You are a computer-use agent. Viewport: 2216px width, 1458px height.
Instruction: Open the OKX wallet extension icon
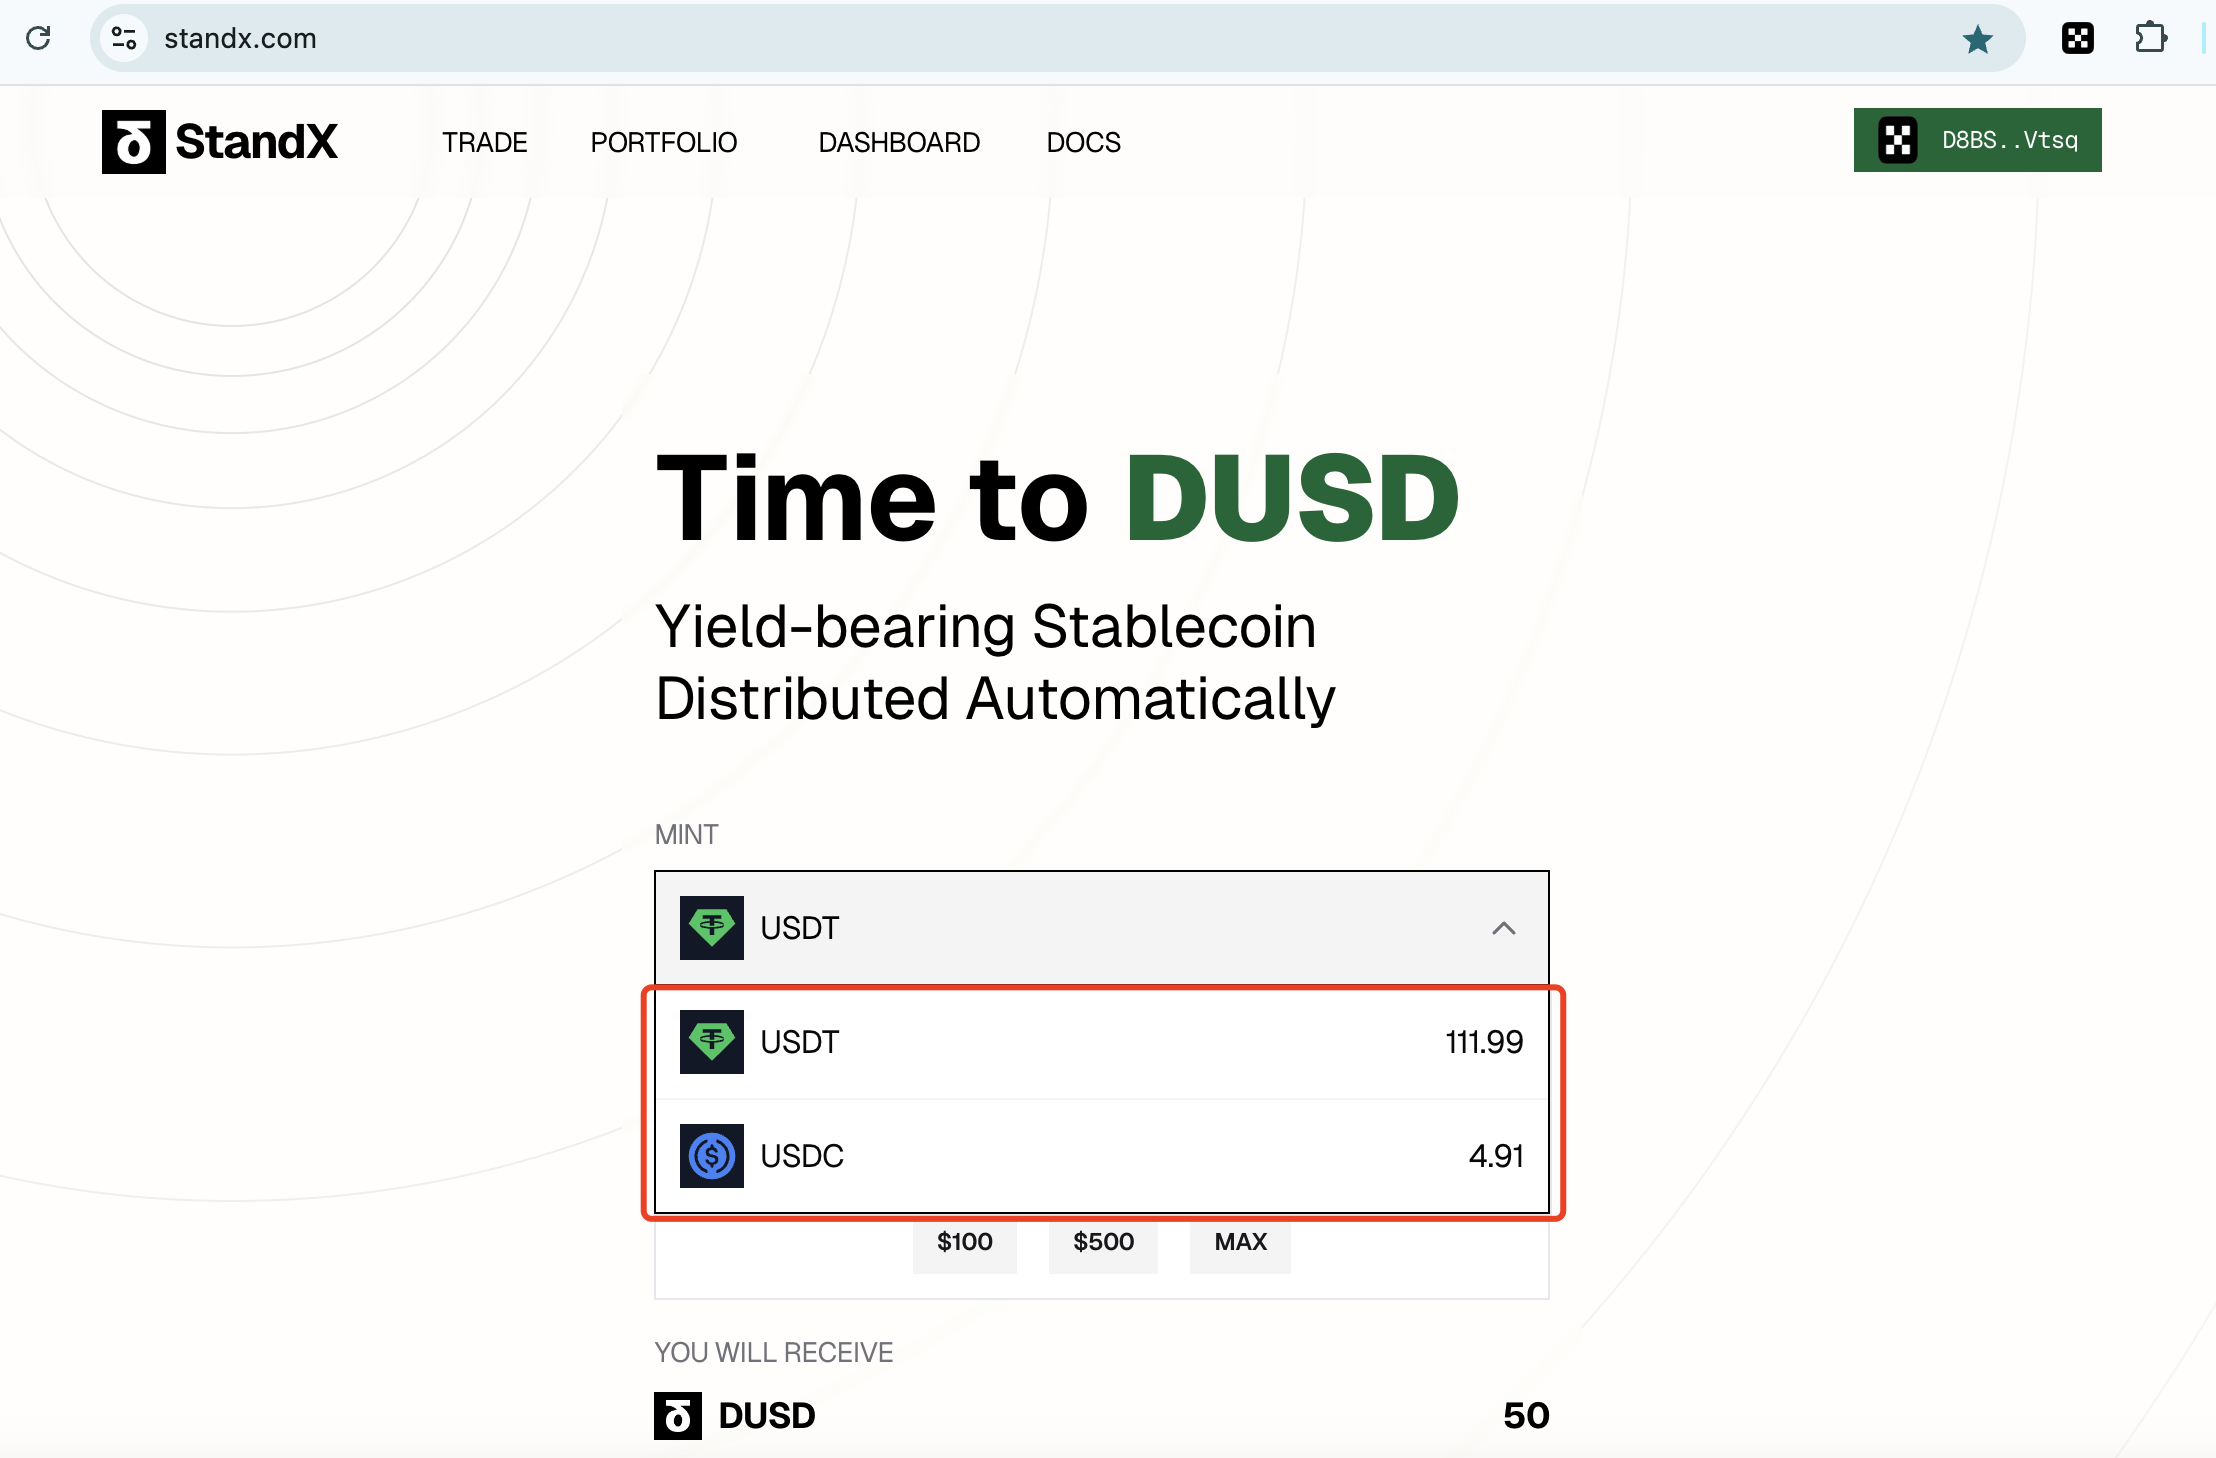coord(2078,38)
